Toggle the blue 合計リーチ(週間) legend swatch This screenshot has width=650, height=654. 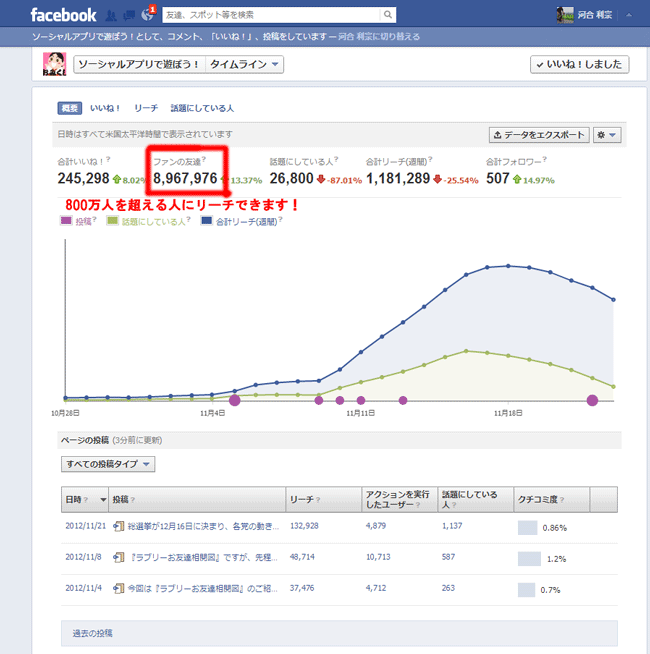point(207,221)
